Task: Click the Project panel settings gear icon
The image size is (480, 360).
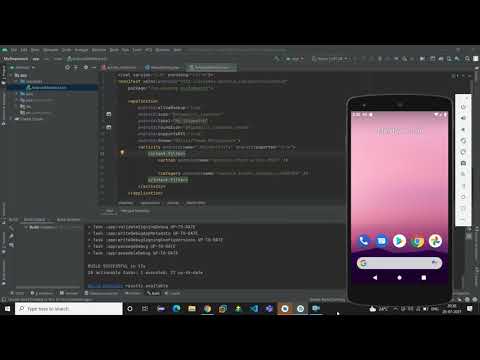Action: (x=86, y=67)
